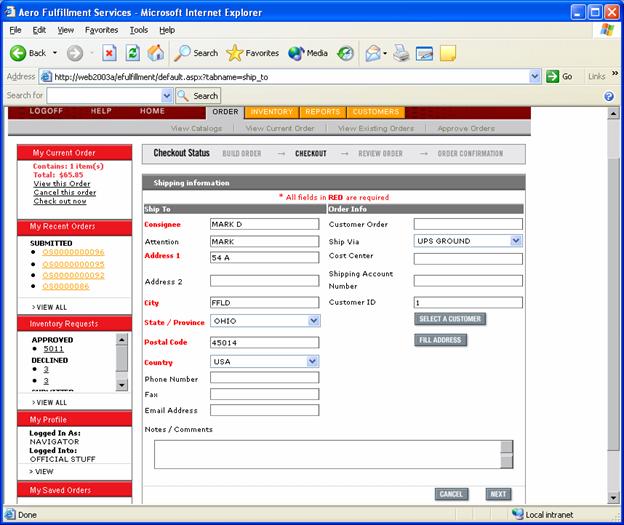
Task: Click the Stop loading icon
Action: [109, 53]
